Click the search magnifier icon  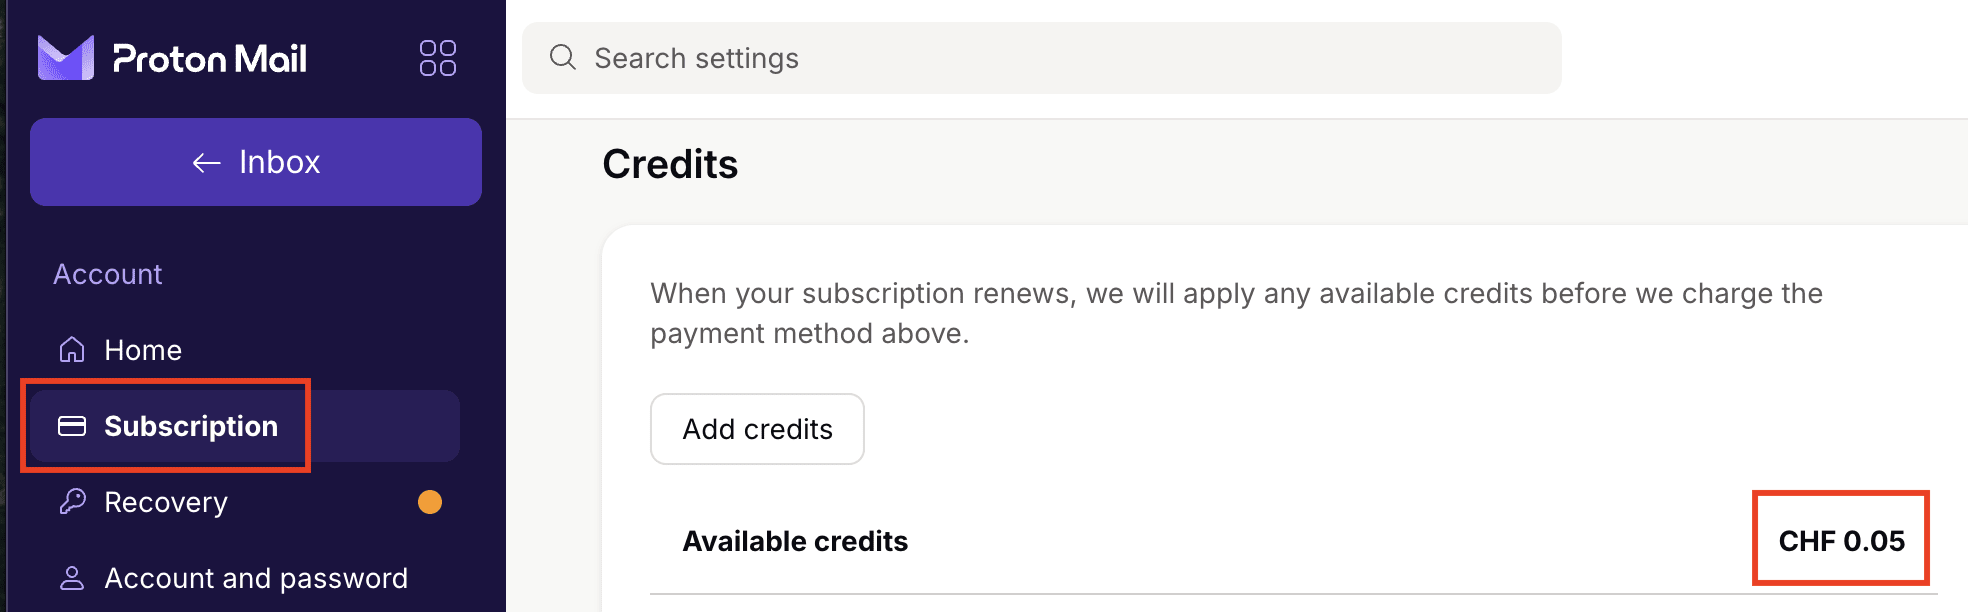(x=562, y=57)
